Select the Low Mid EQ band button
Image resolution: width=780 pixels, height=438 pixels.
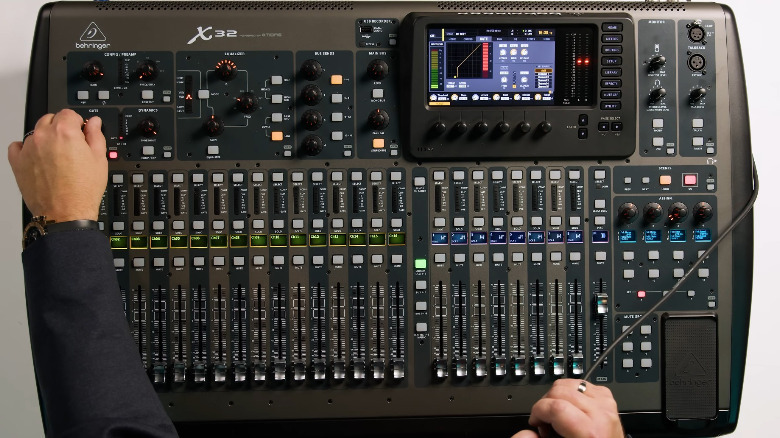click(277, 117)
